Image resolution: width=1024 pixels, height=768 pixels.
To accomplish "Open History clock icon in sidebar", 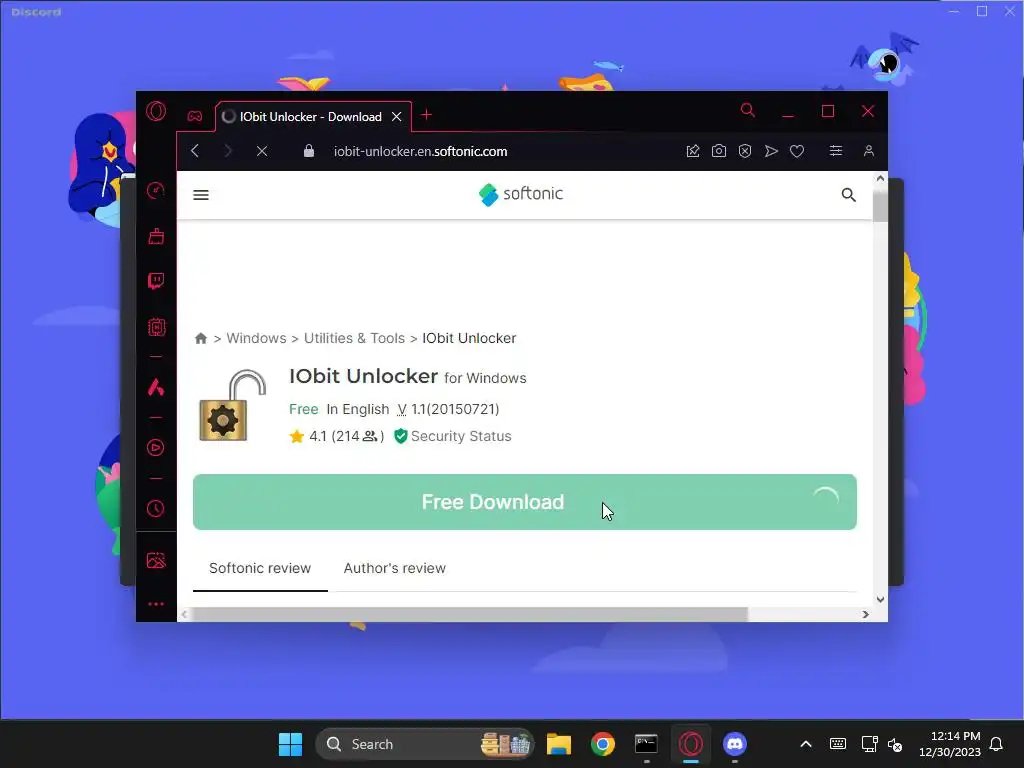I will [x=155, y=508].
